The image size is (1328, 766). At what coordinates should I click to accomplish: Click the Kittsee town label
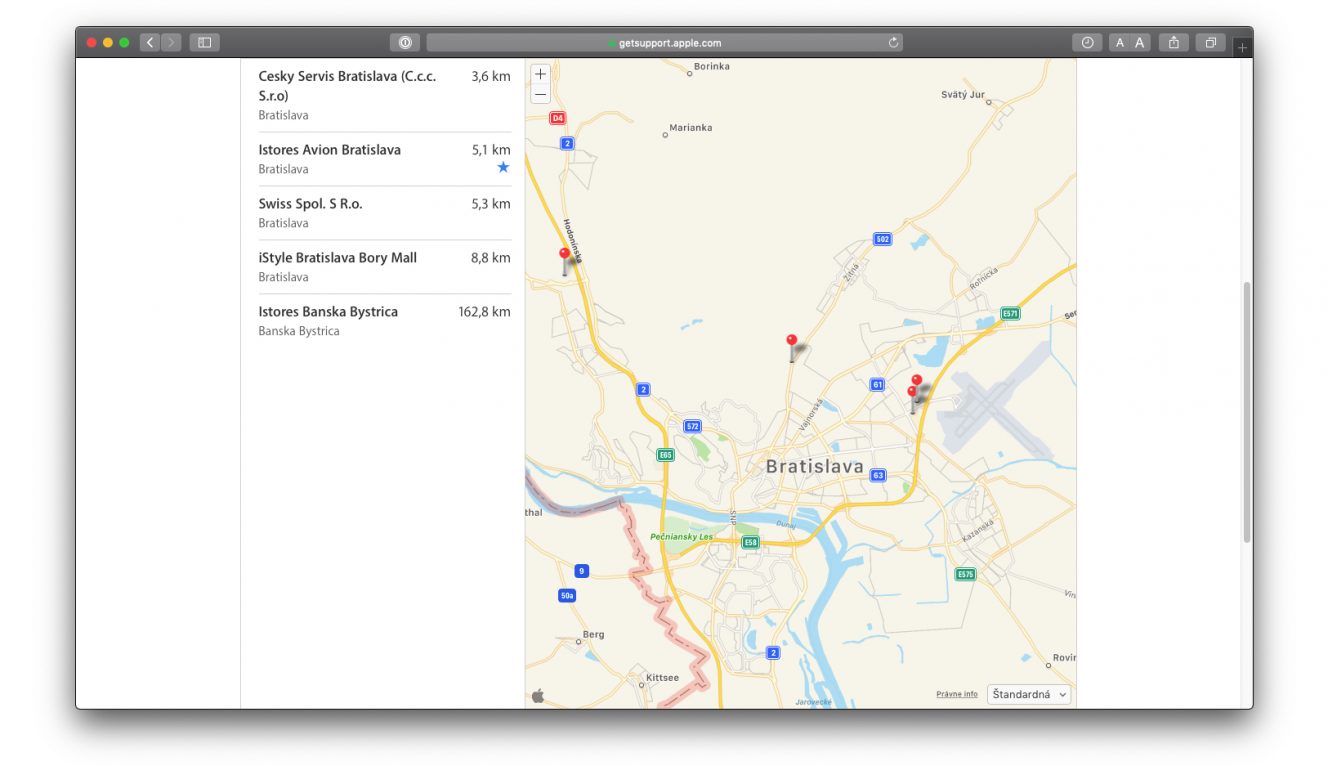click(662, 678)
